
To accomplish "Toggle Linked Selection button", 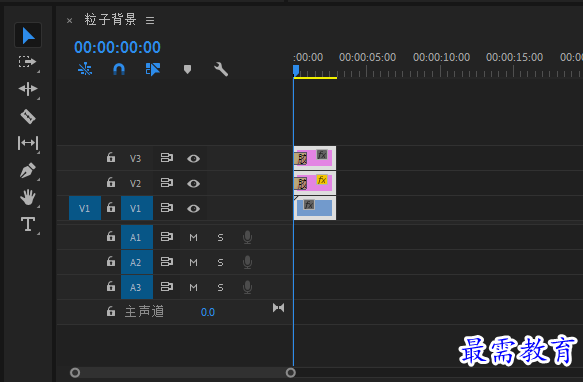I will point(153,69).
